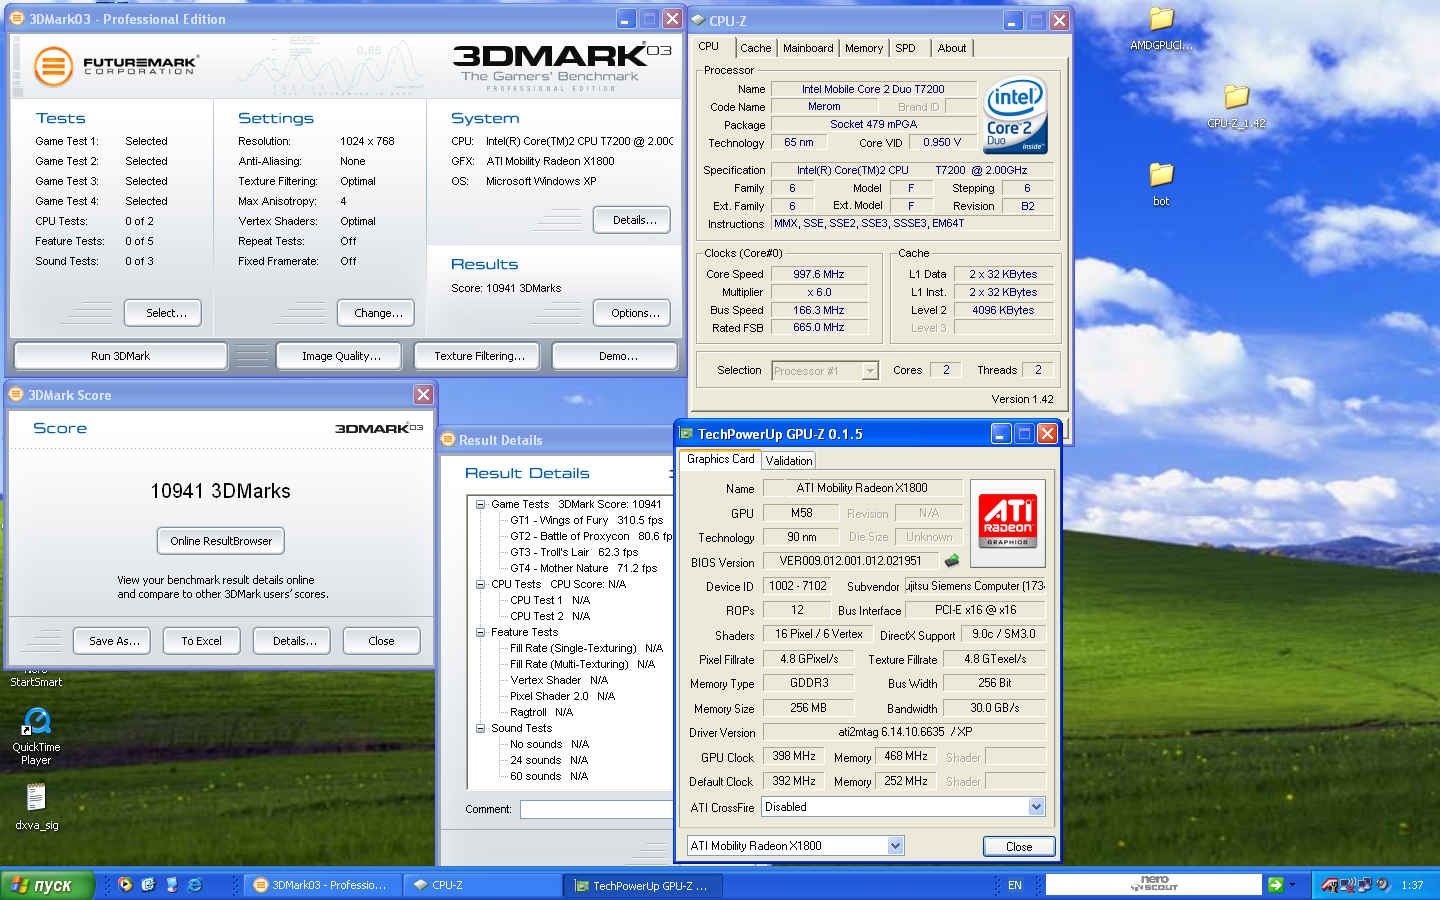Image resolution: width=1440 pixels, height=900 pixels.
Task: Click the volume speaker tray icon
Action: click(1384, 885)
